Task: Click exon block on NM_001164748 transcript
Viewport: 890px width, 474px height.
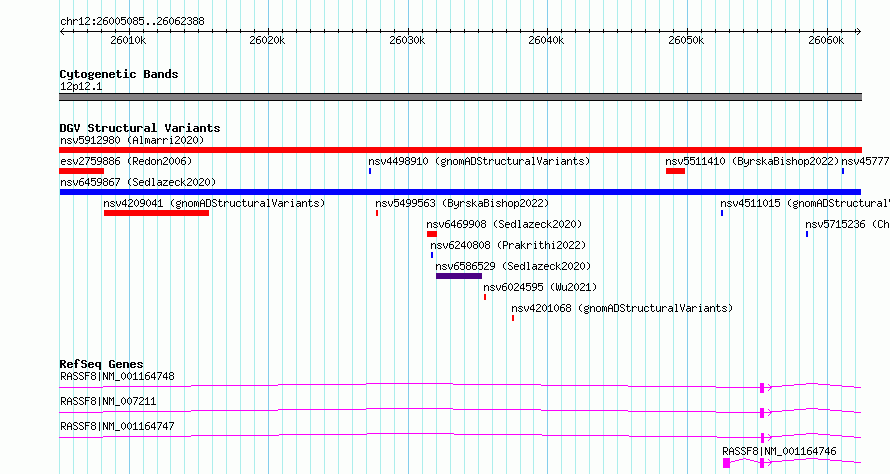Action: [762, 388]
